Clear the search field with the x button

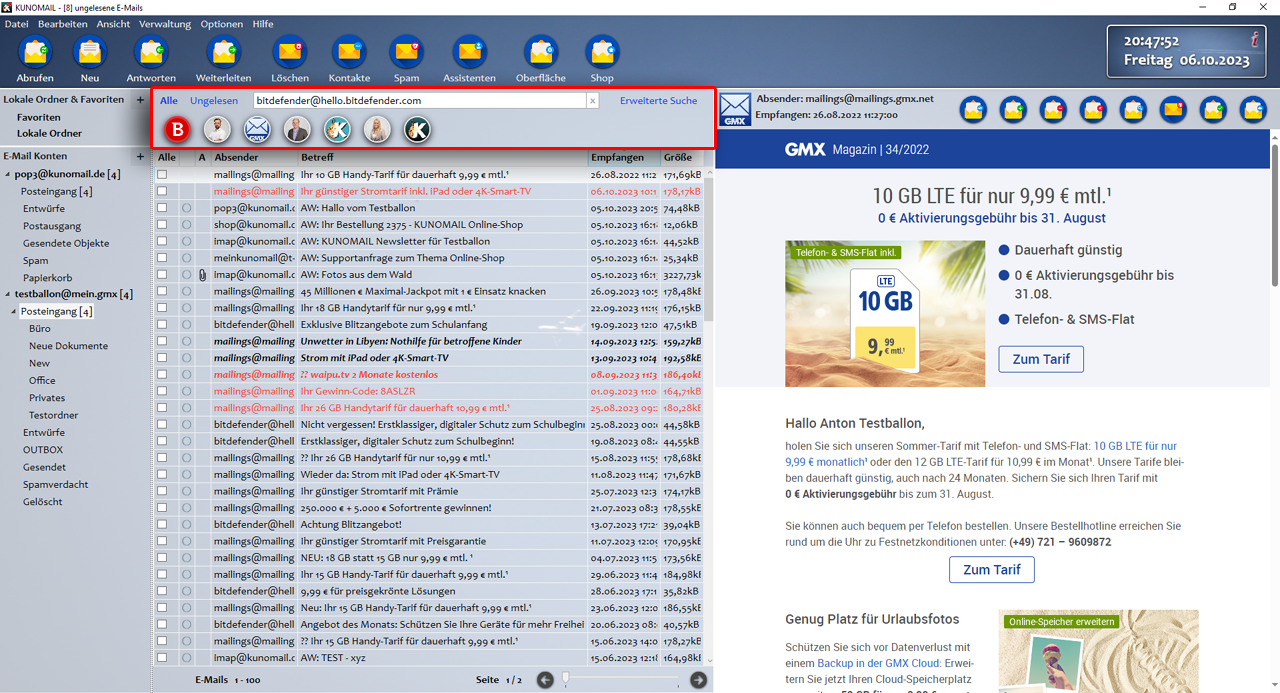coord(592,101)
